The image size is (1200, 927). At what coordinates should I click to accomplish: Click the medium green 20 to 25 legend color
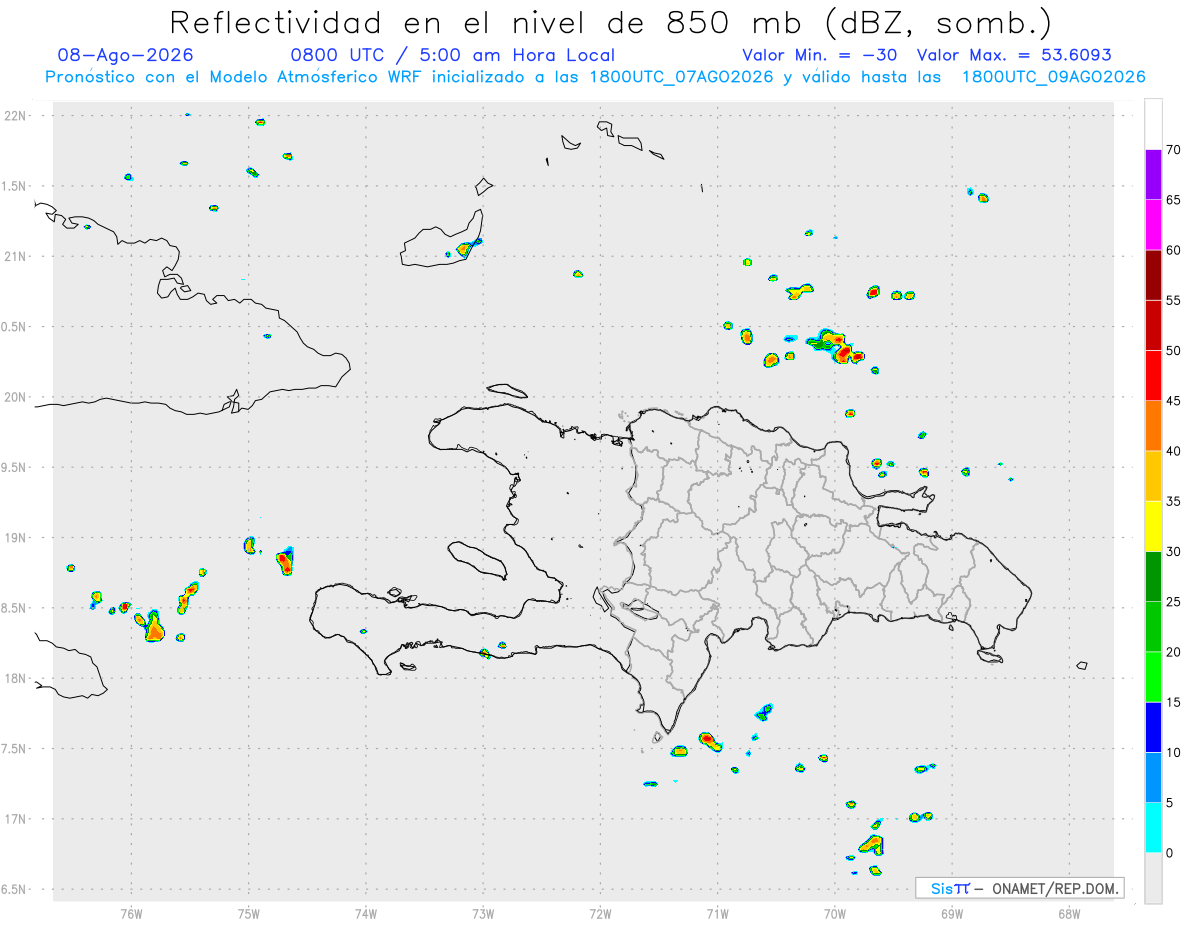pos(1153,627)
